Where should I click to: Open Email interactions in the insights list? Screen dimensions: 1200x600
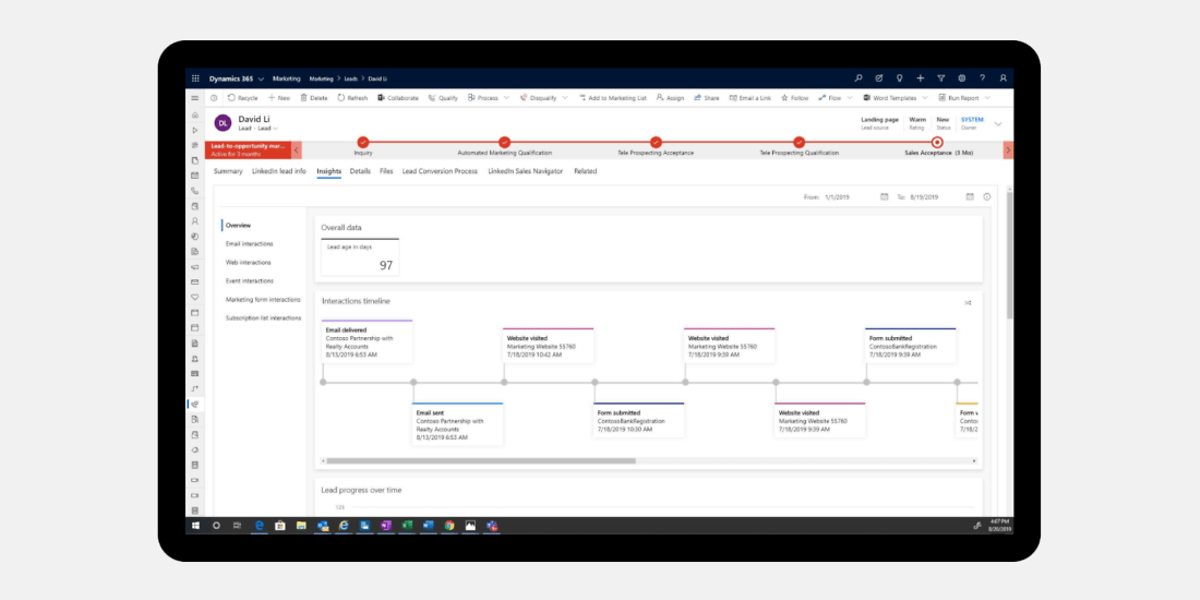tap(249, 244)
